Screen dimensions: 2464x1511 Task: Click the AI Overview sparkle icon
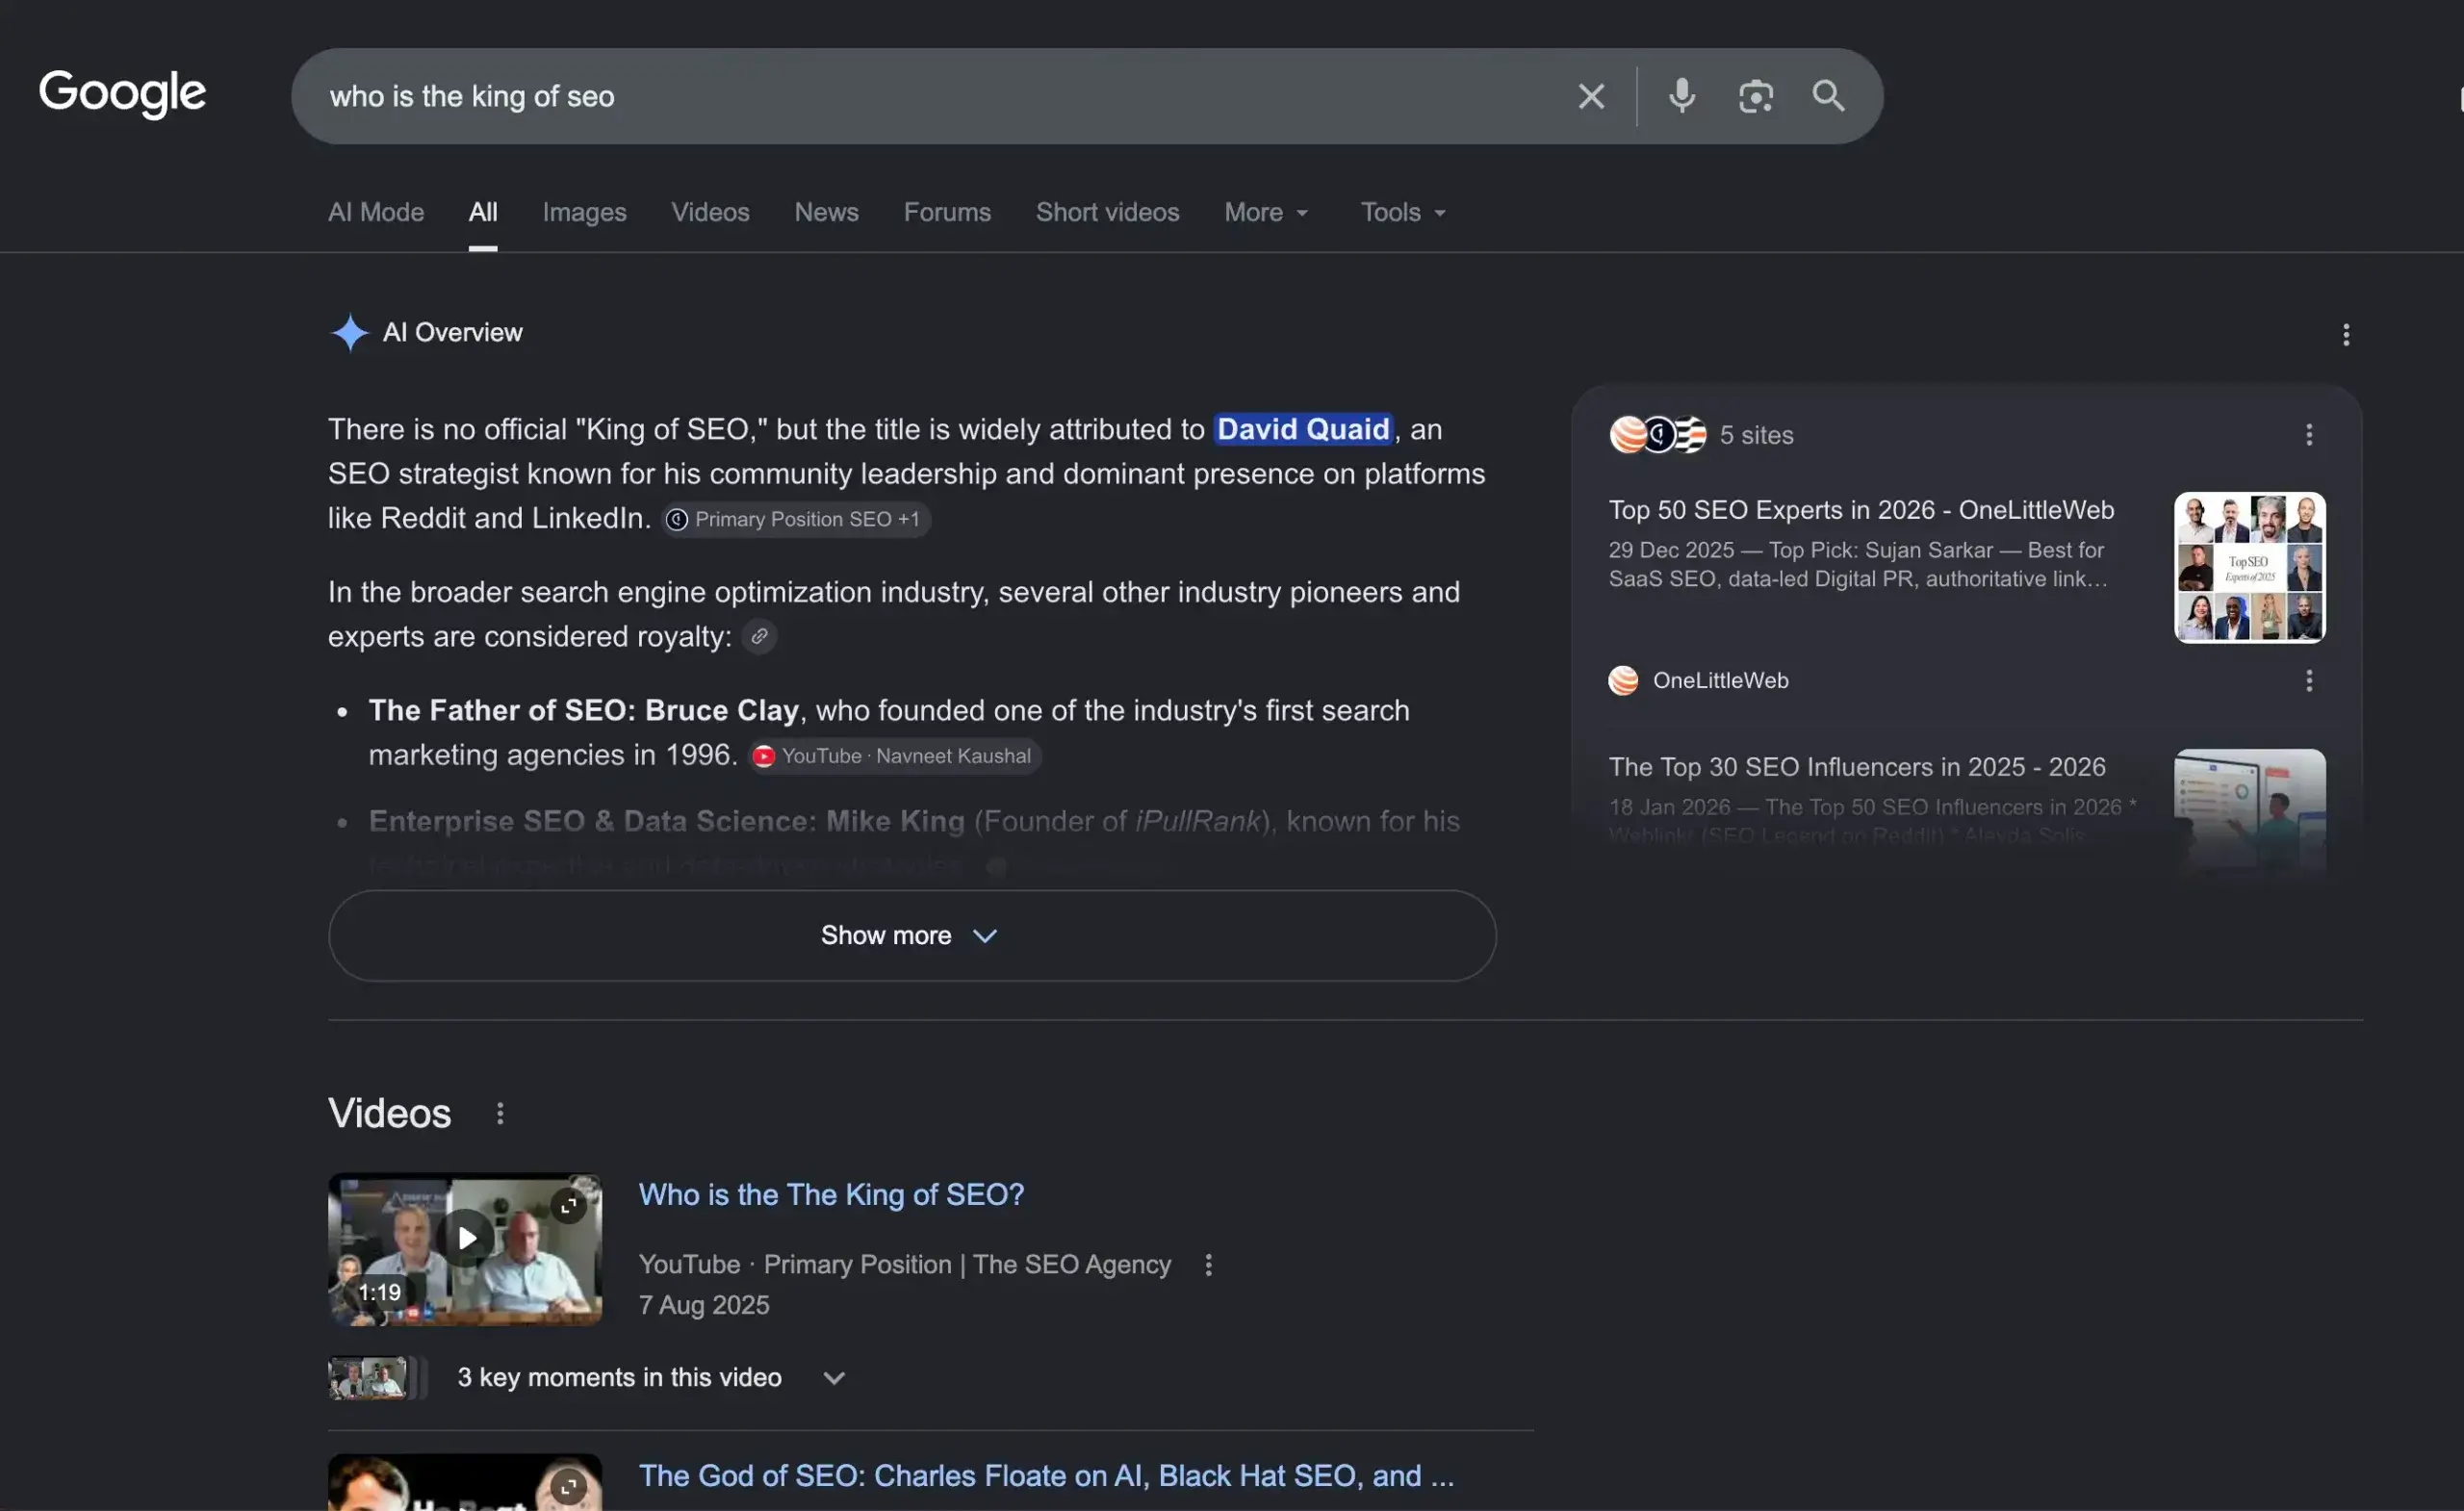click(349, 333)
